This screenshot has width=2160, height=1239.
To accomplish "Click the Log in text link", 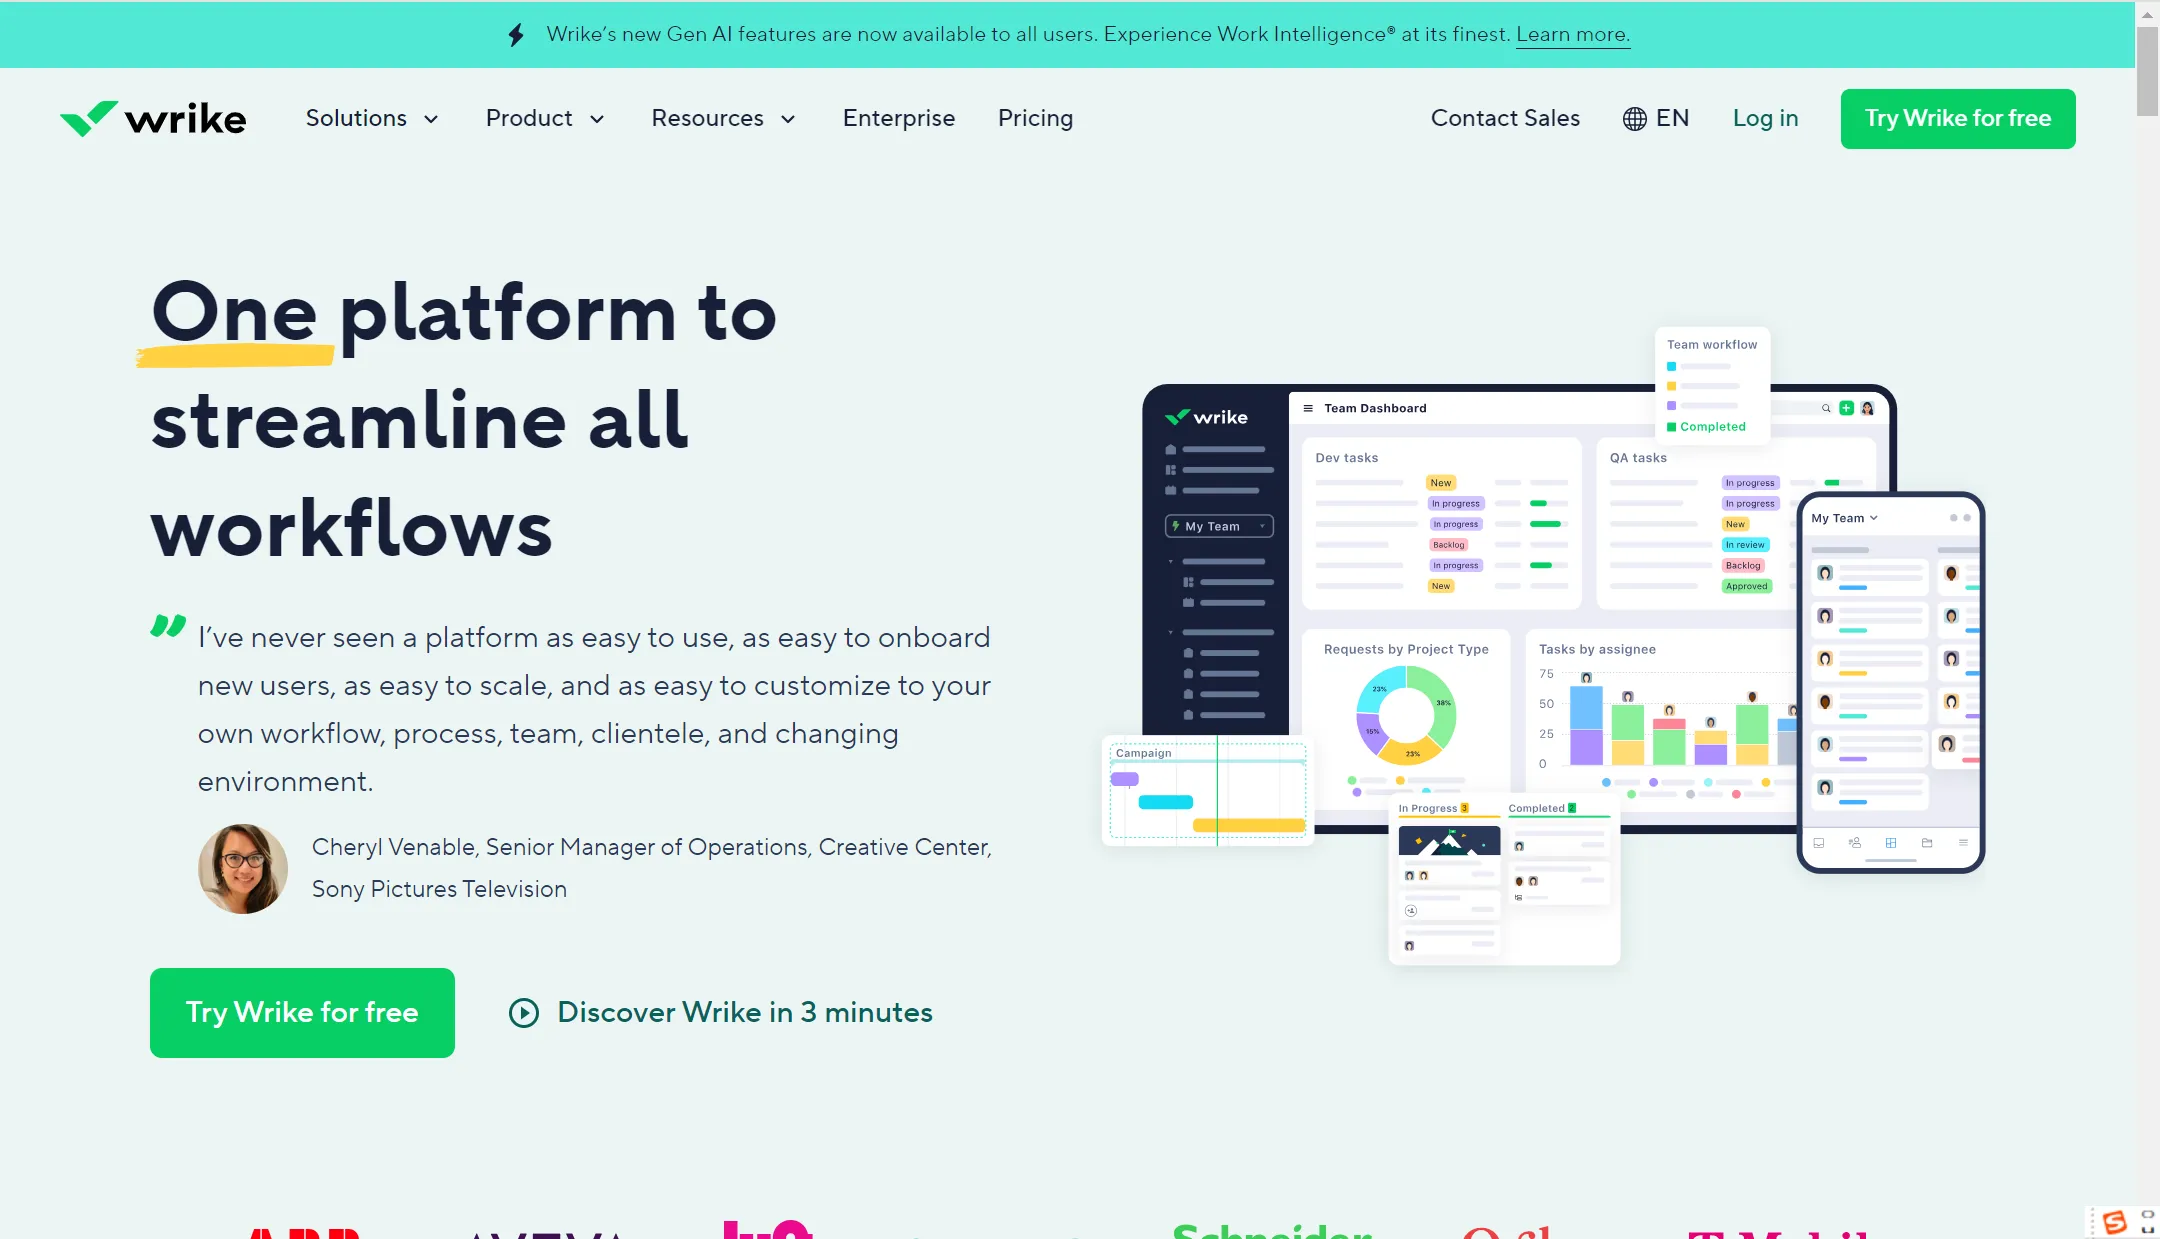I will pyautogui.click(x=1765, y=119).
